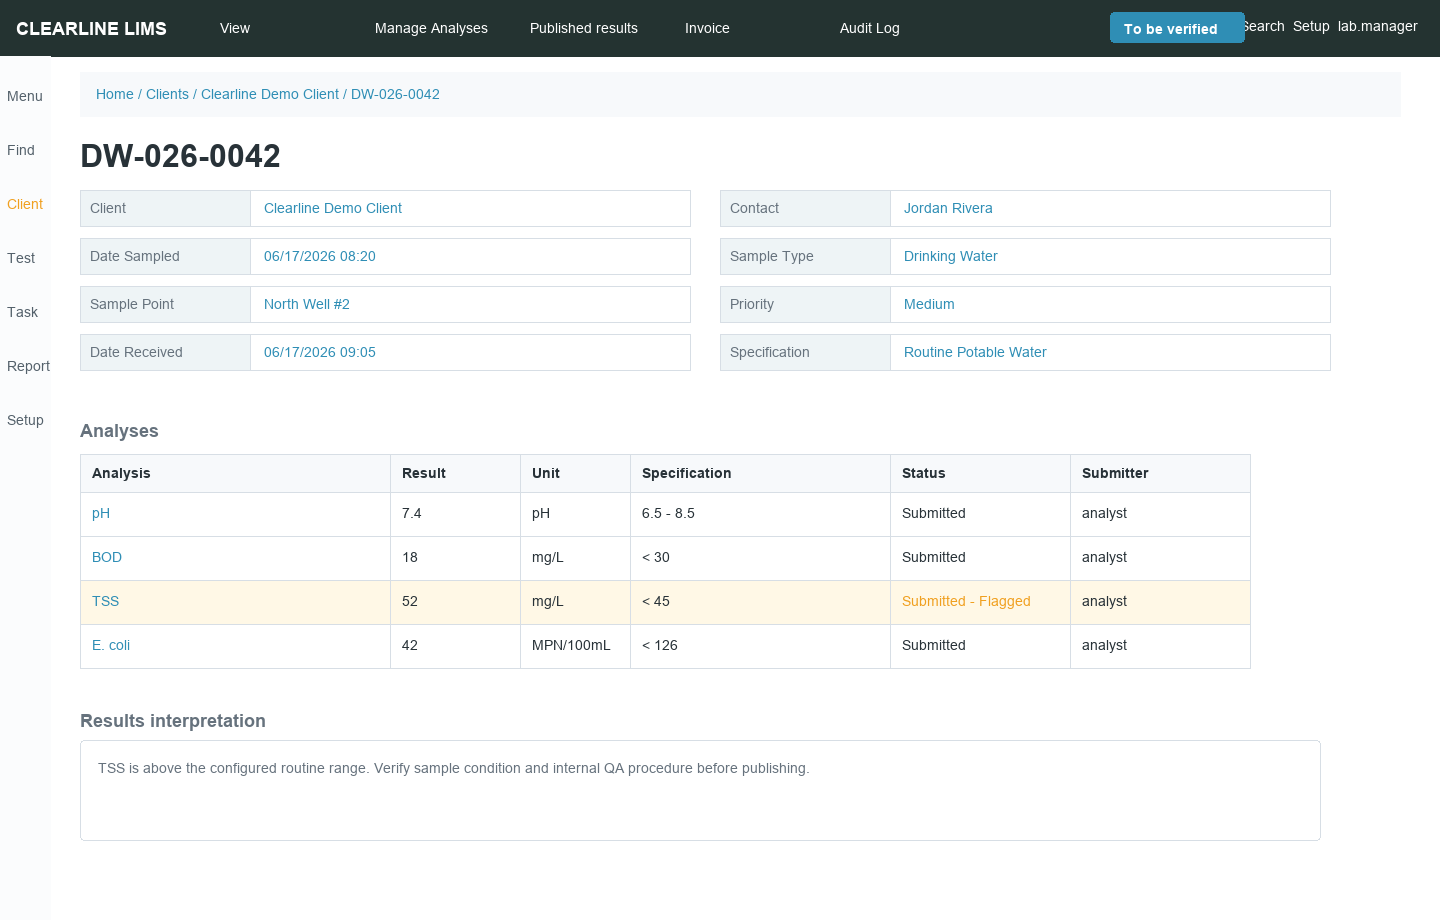
Task: Open Report in the left sidebar
Action: (x=28, y=366)
